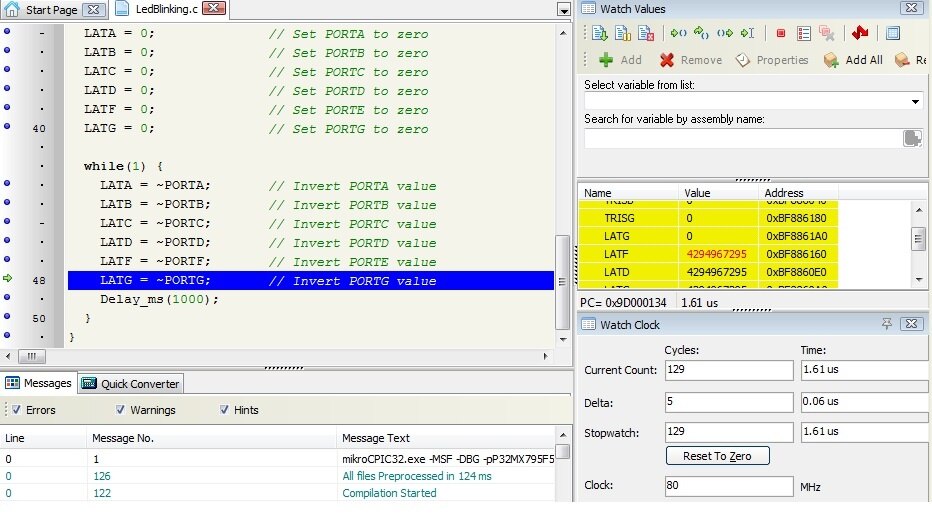Click the search variable by assembly name field
932x532 pixels.
[x=742, y=139]
